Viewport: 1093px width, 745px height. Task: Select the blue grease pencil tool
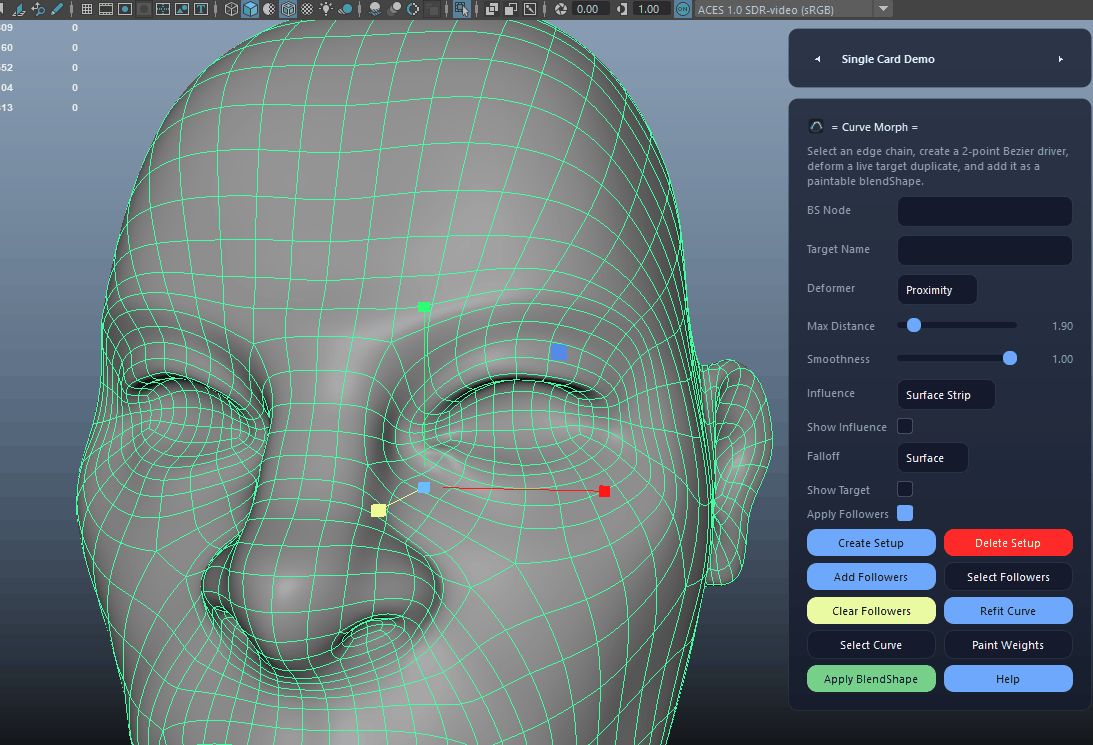coord(56,9)
